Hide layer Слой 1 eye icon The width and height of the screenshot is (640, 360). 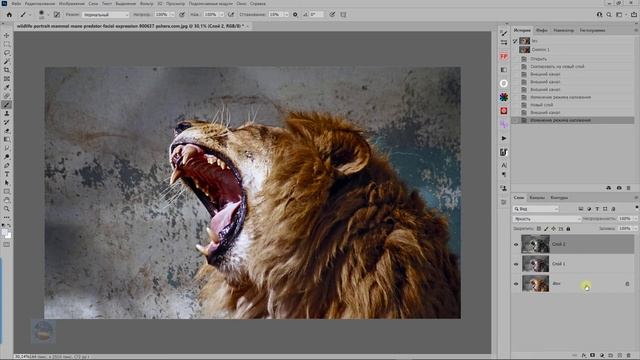(x=516, y=264)
